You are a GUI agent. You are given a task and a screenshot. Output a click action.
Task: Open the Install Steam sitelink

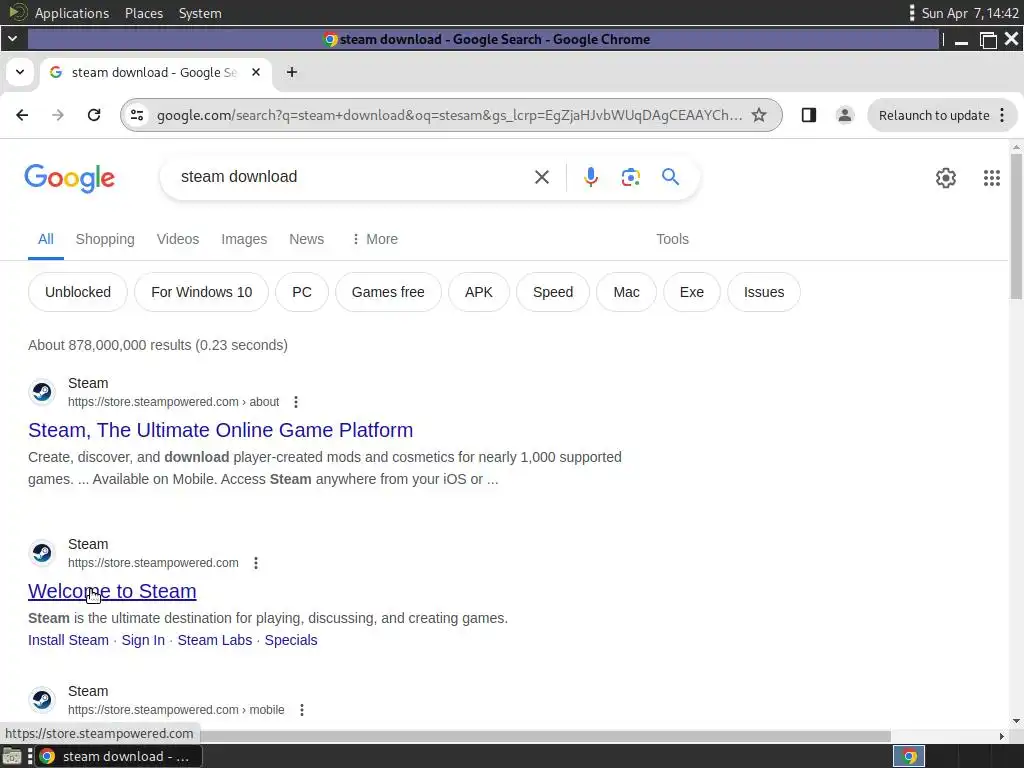click(x=69, y=640)
